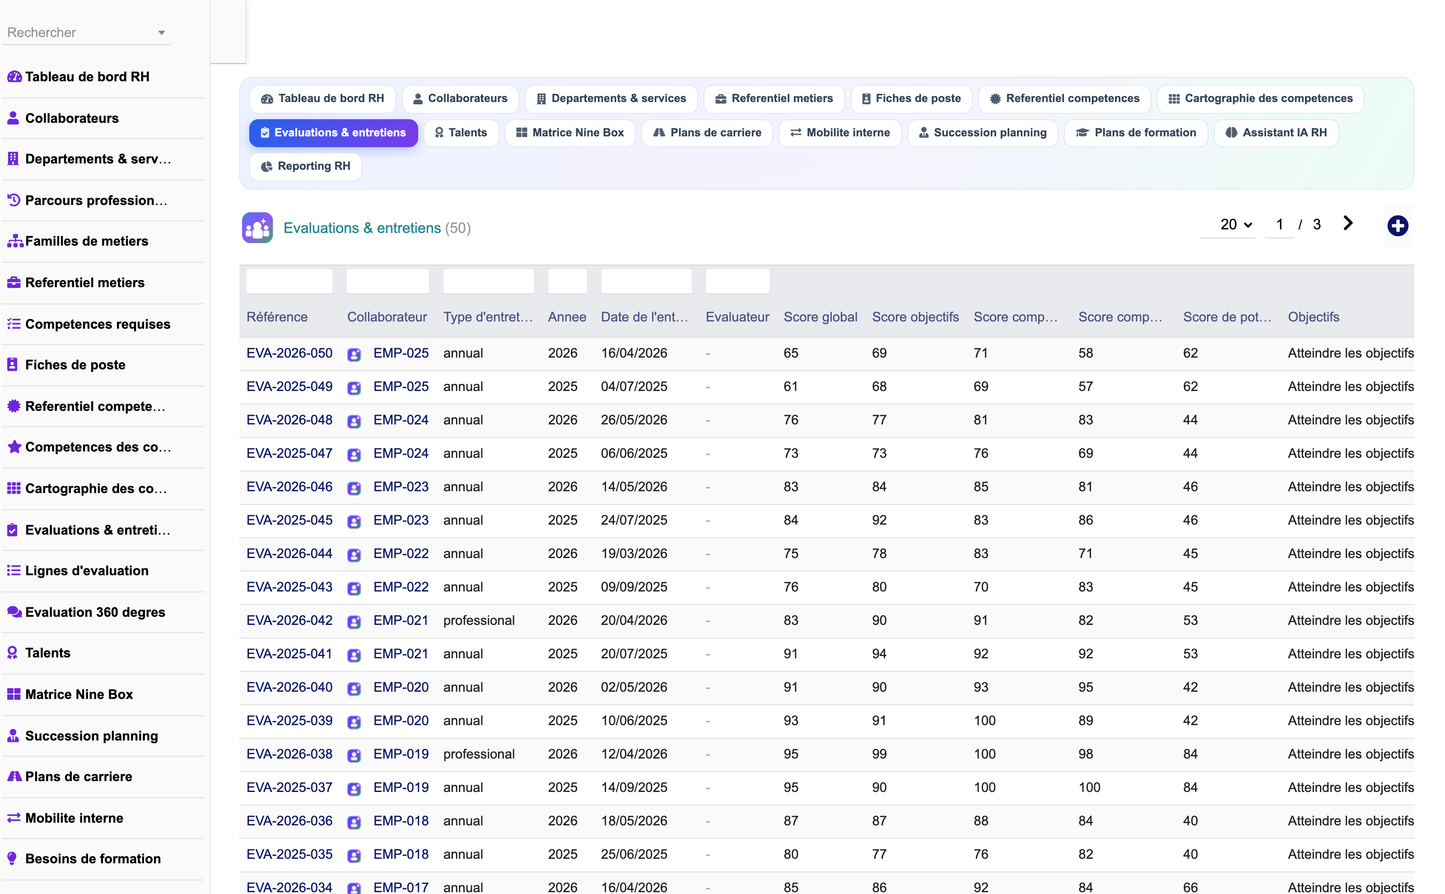The image size is (1445, 894).
Task: Open collaborator link EMP-021 in the EVA-2025-041 row
Action: tap(401, 654)
